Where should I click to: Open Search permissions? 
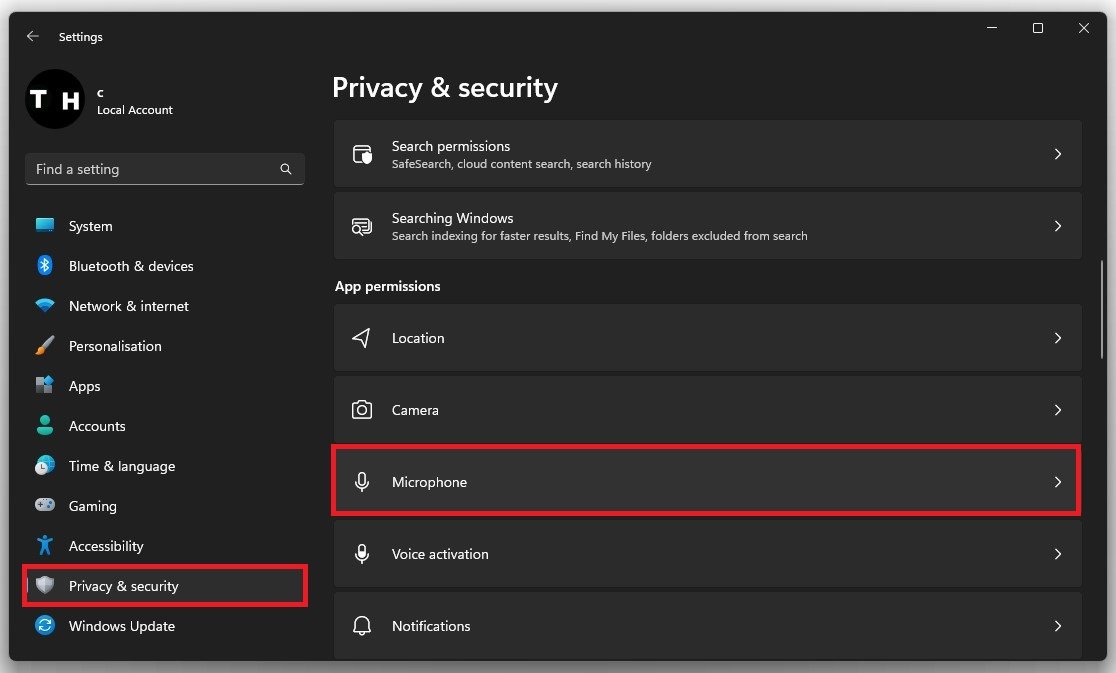[x=707, y=154]
